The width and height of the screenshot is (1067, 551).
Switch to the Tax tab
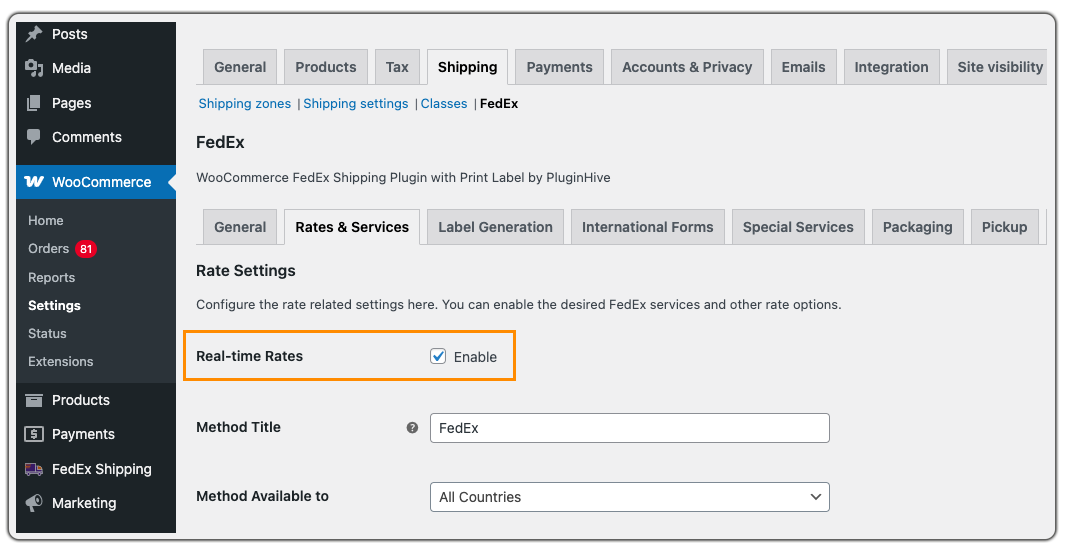click(x=397, y=67)
